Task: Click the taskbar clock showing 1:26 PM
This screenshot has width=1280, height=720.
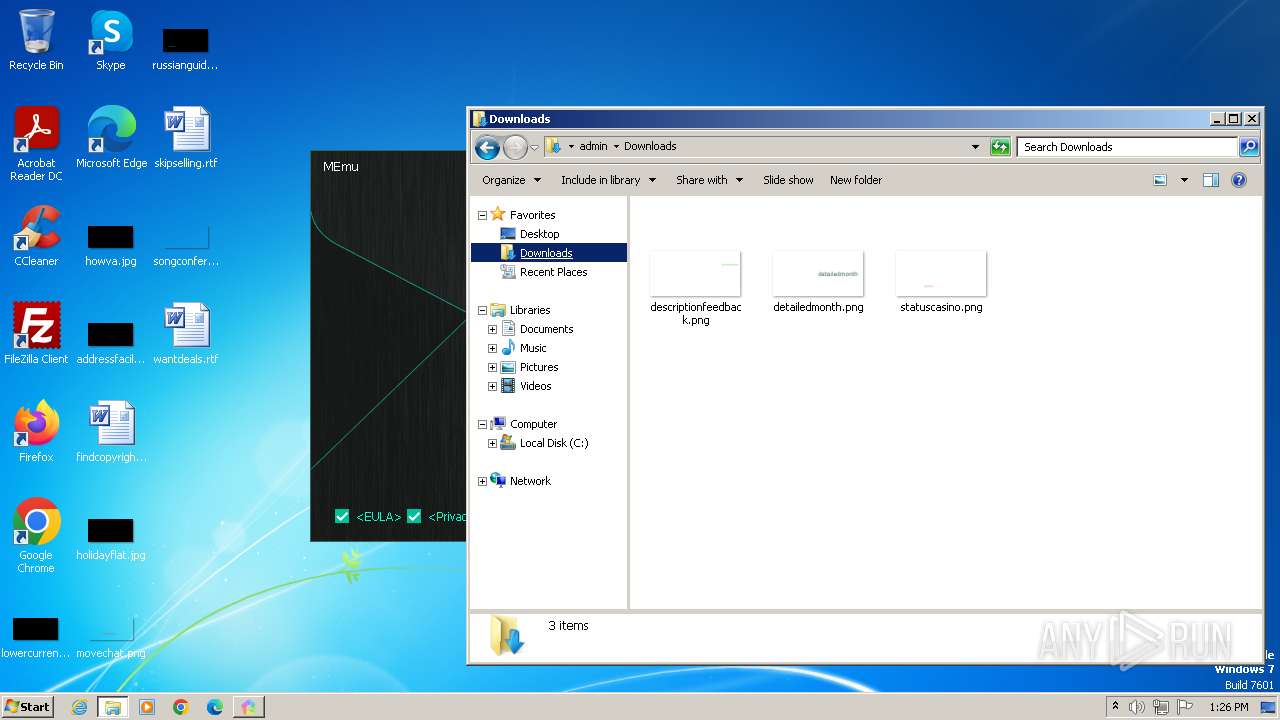Action: point(1228,707)
